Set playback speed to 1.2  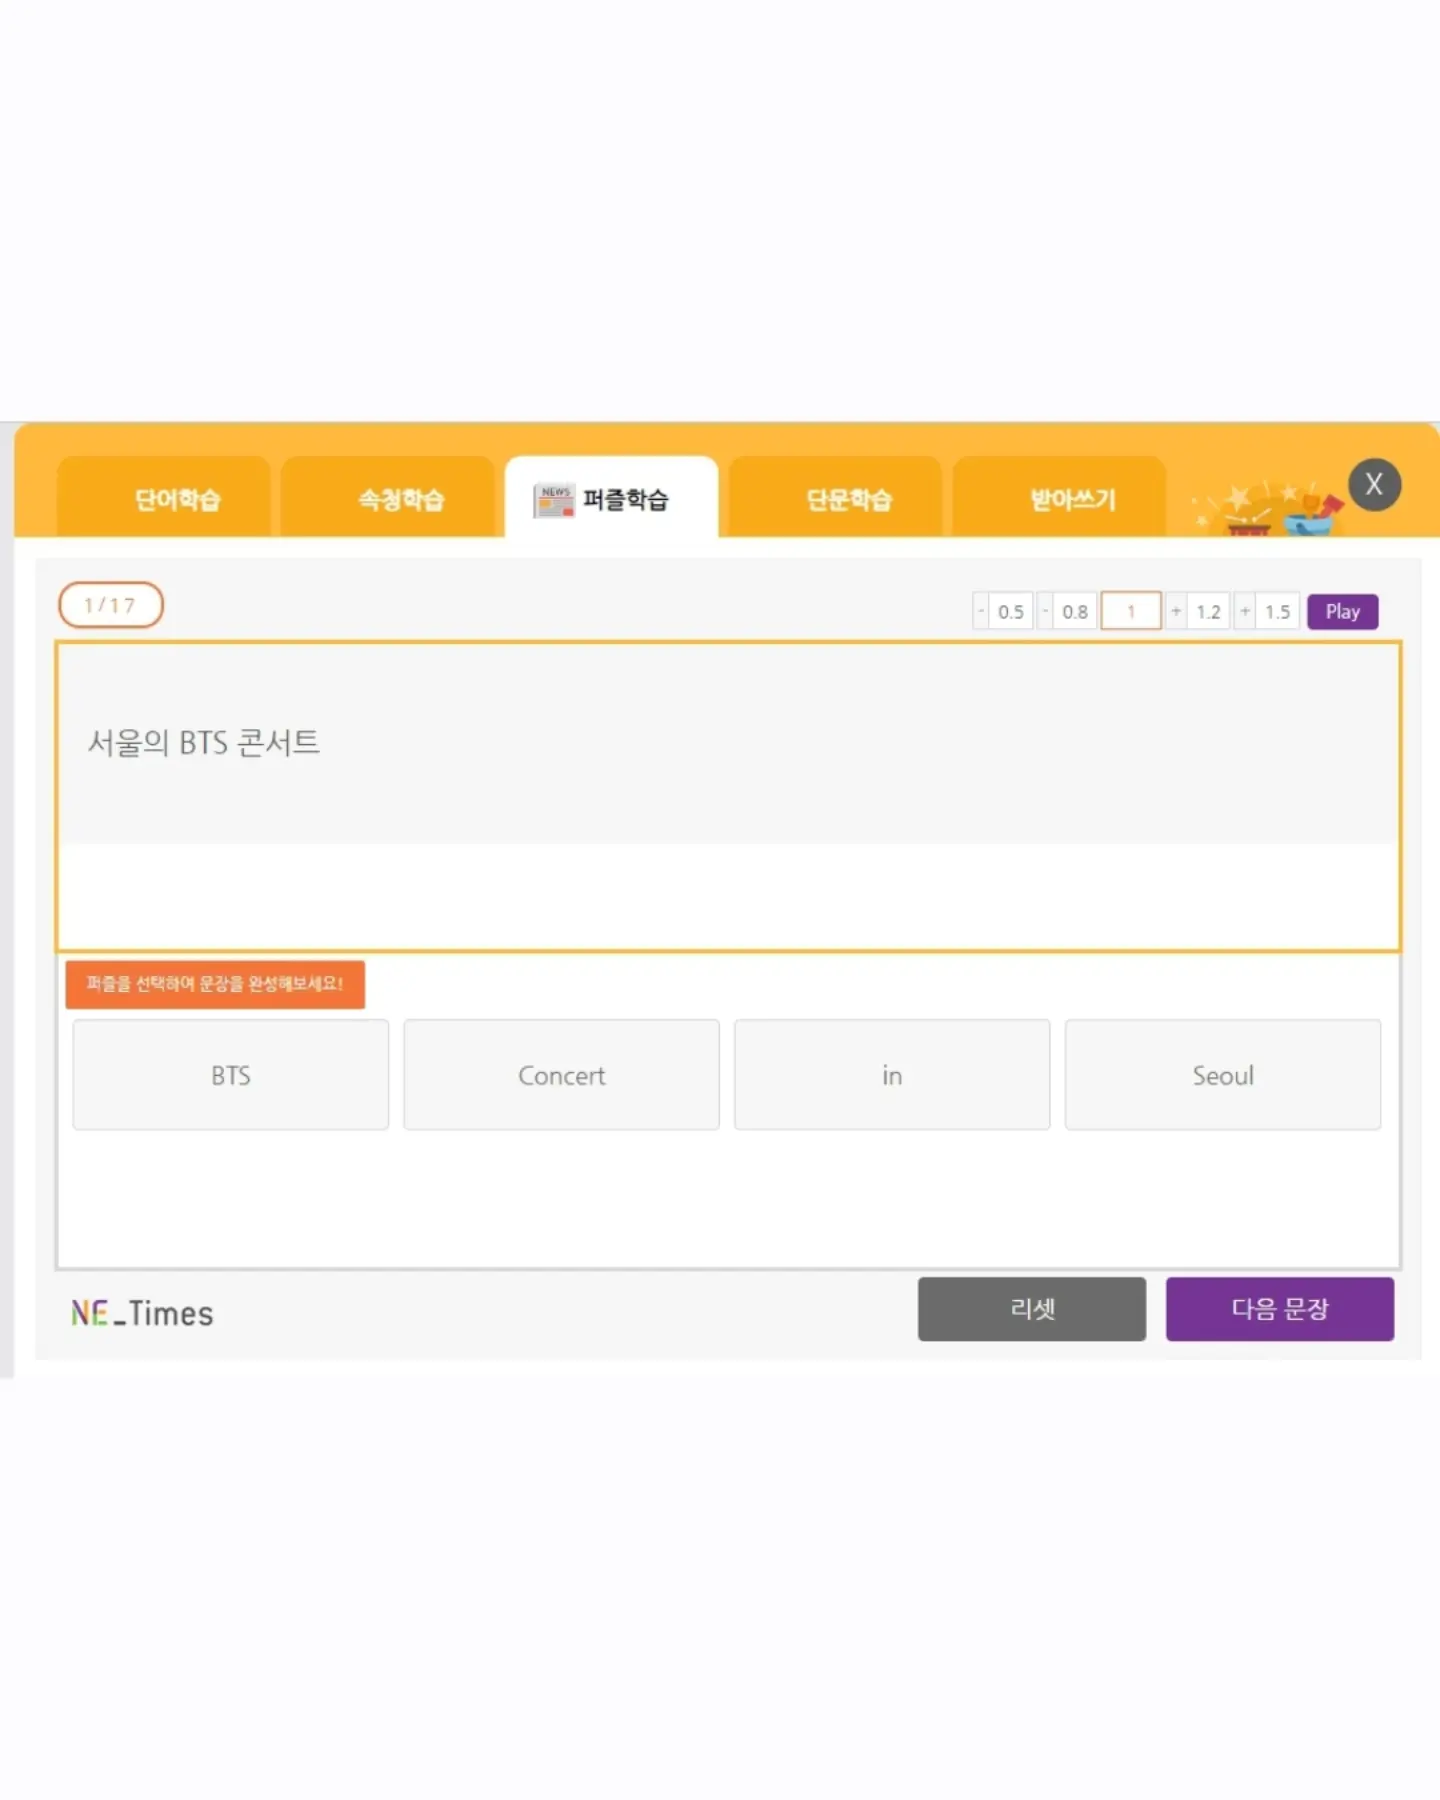click(x=1198, y=611)
